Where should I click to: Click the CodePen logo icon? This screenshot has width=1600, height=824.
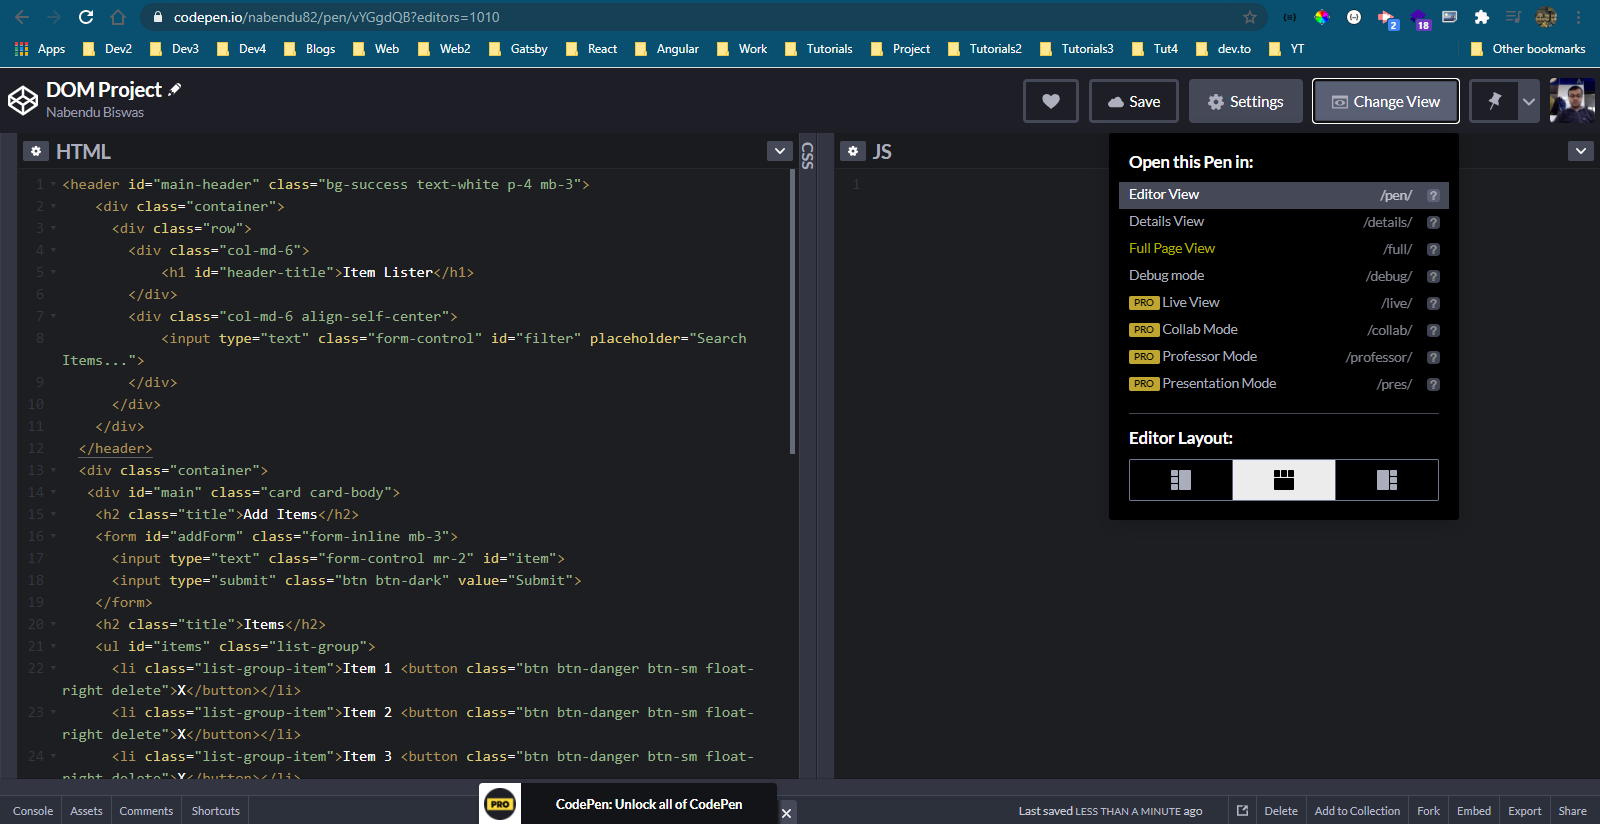click(23, 101)
